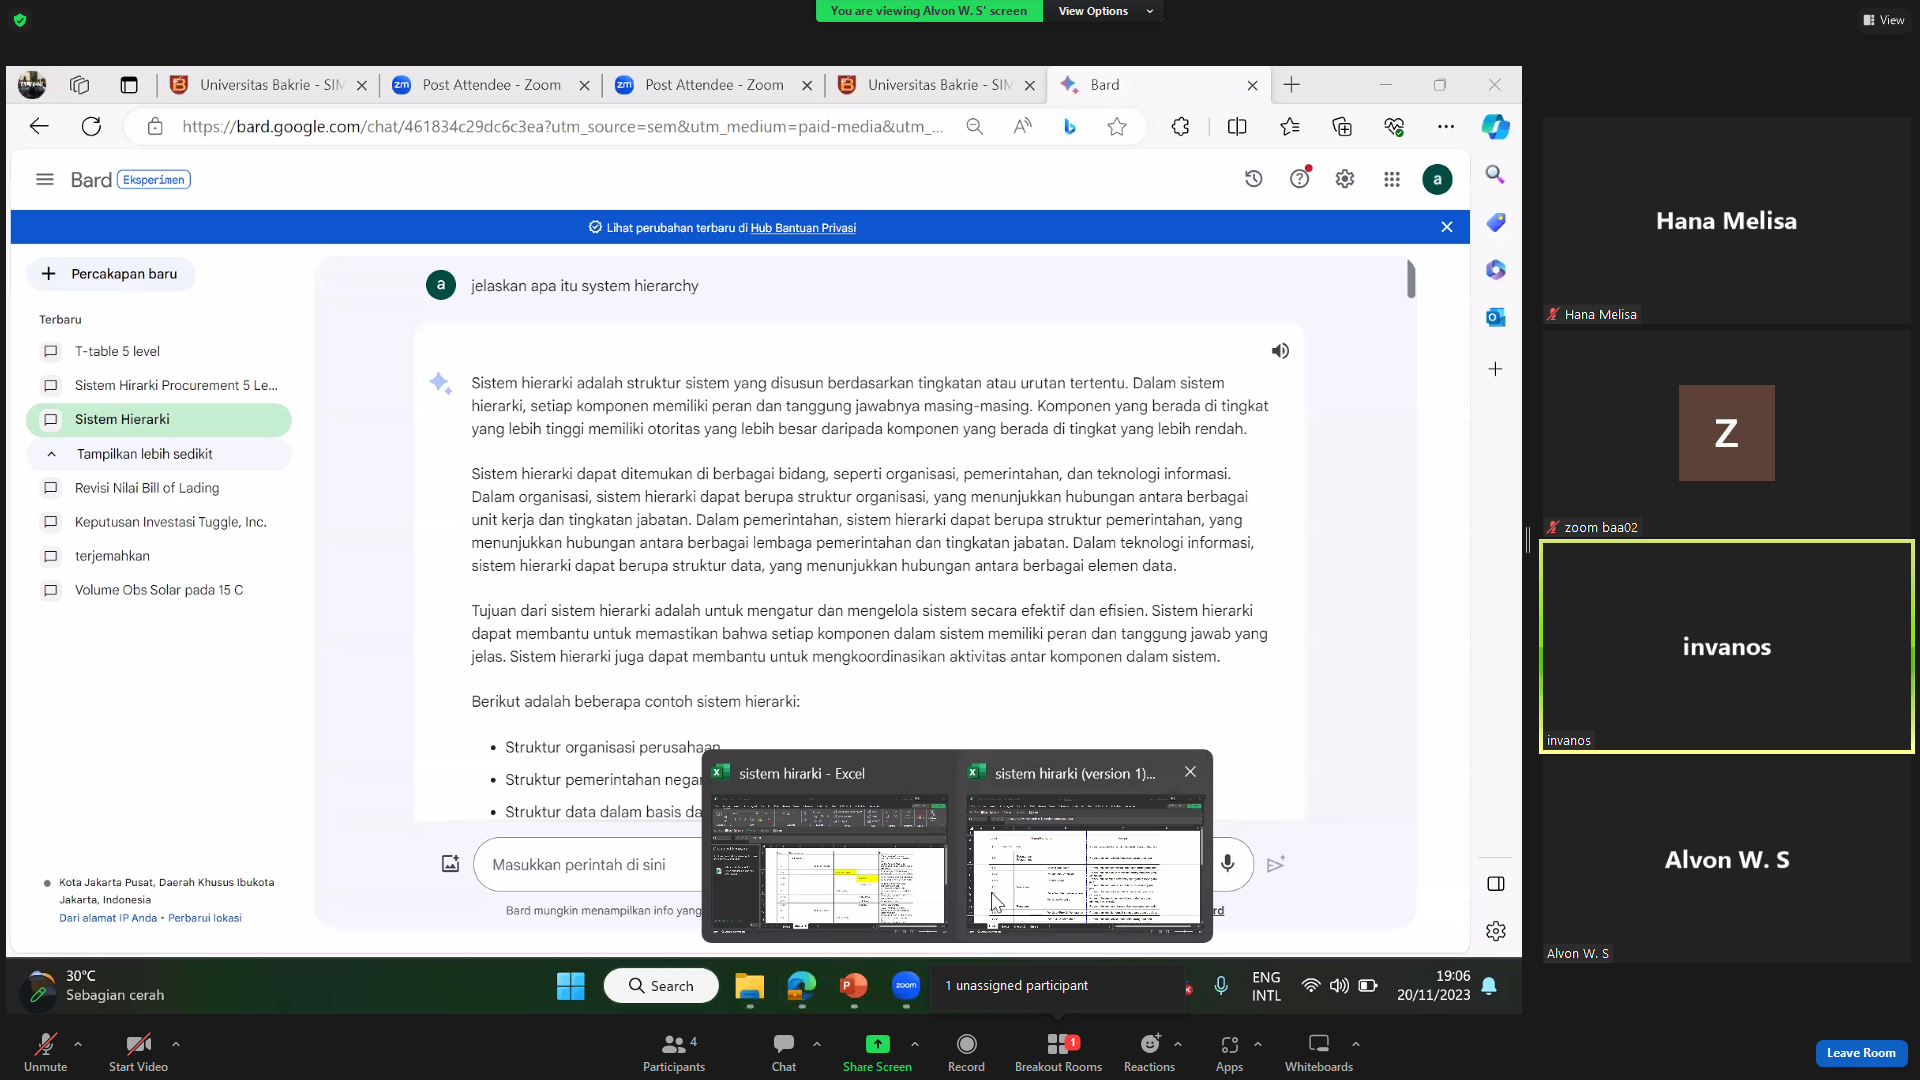Image resolution: width=1920 pixels, height=1080 pixels.
Task: Open audio options arrow beside Unmute
Action: click(x=78, y=1044)
